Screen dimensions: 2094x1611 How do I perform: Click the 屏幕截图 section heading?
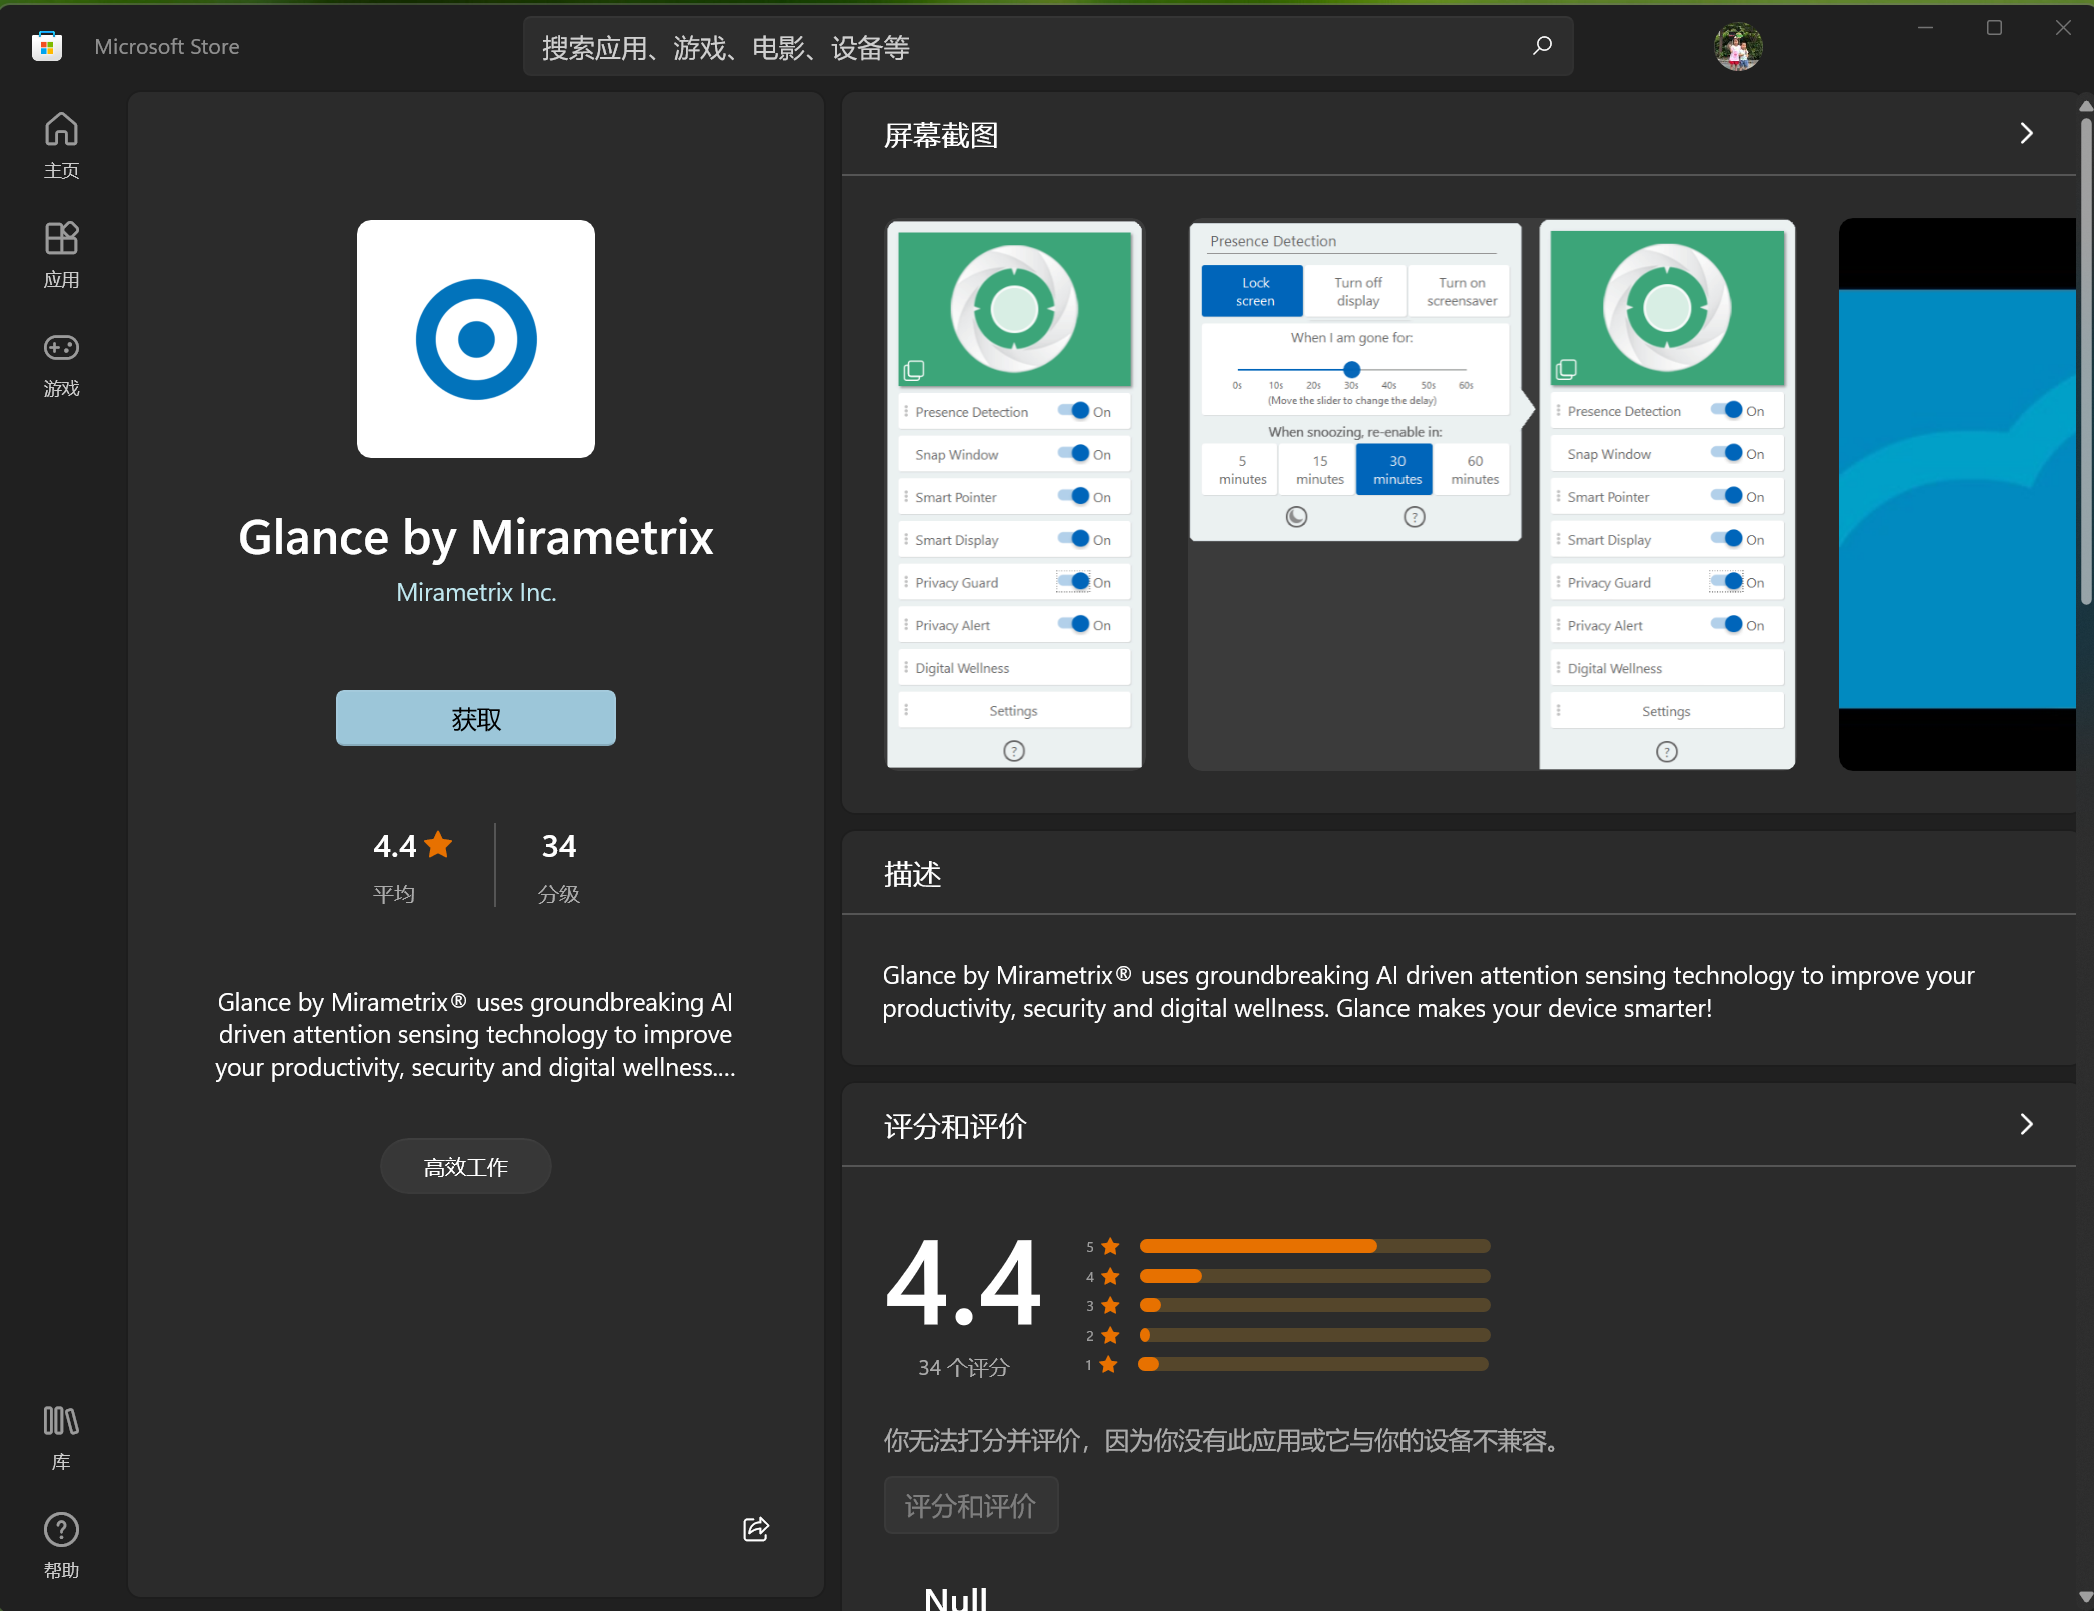pyautogui.click(x=941, y=135)
